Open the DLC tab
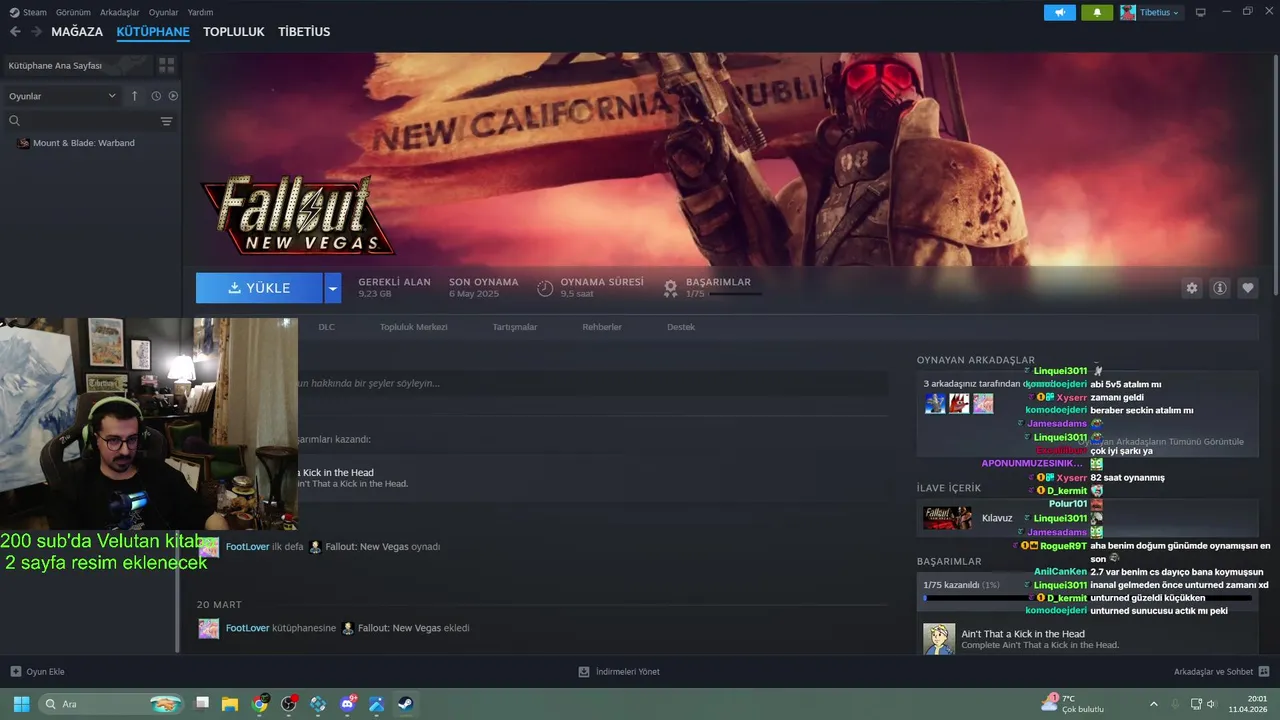The image size is (1280, 720). 327,327
